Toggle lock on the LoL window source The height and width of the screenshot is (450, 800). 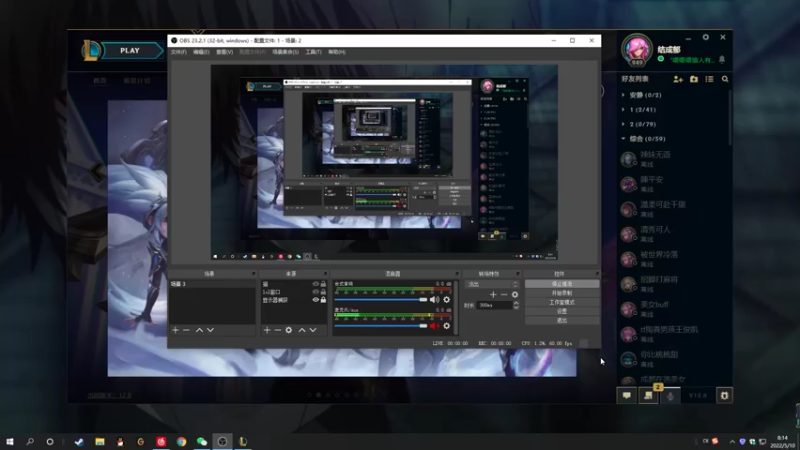click(323, 292)
